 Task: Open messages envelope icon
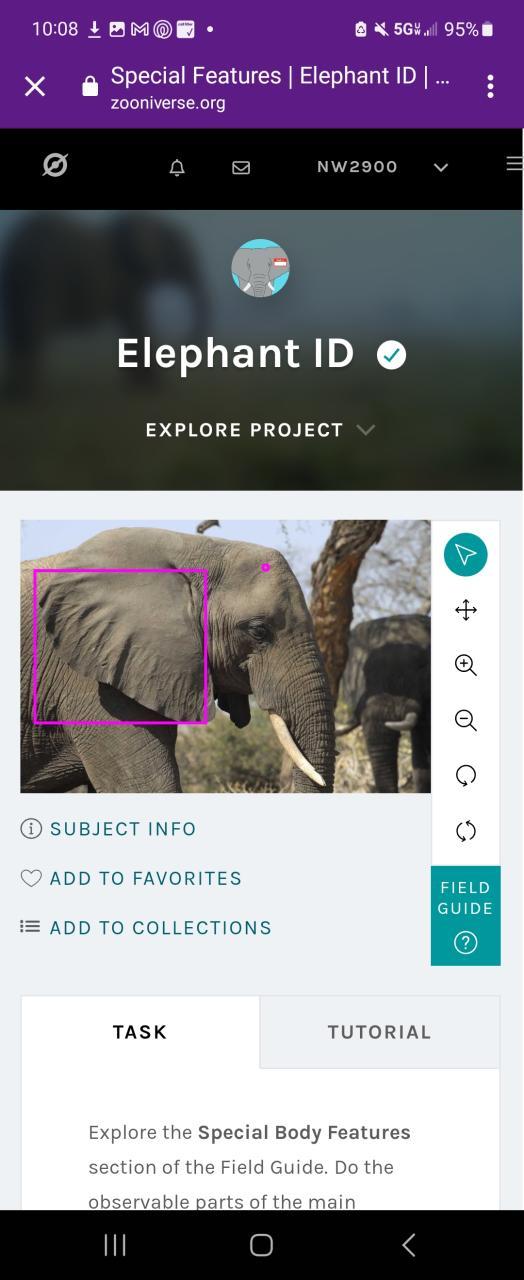click(241, 168)
